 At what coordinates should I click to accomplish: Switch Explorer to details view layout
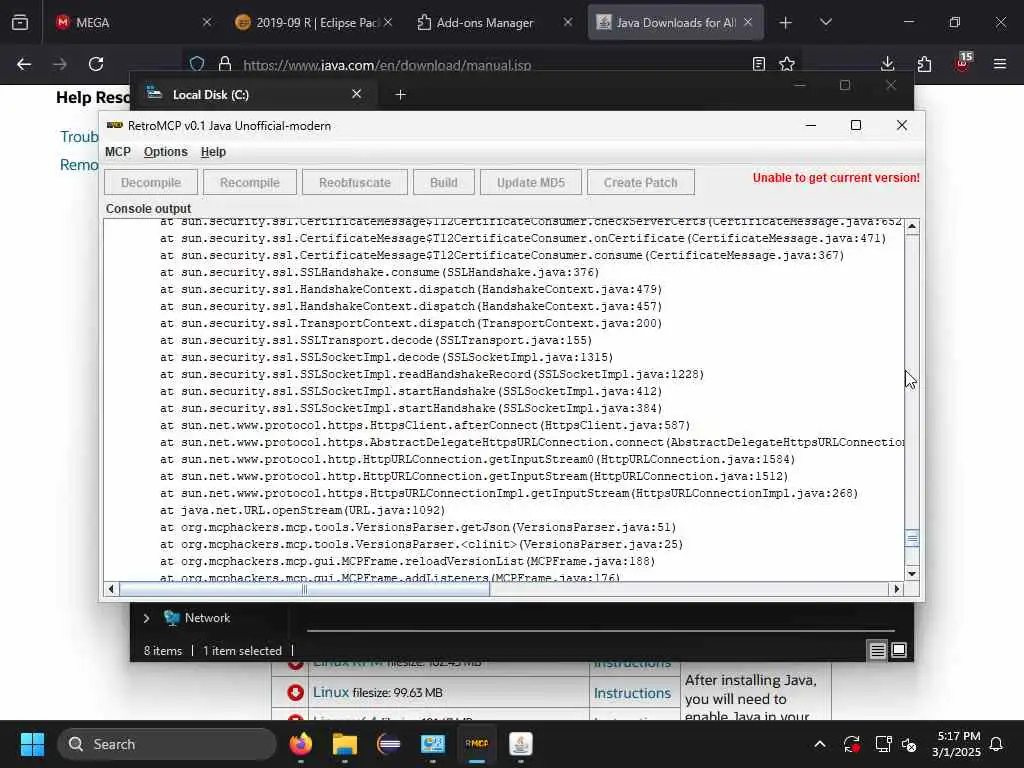[877, 650]
